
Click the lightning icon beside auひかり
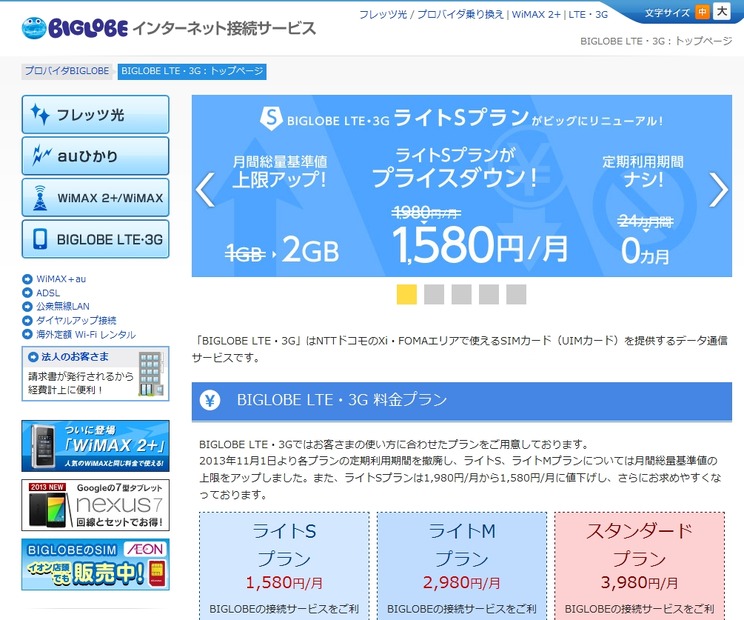point(42,155)
